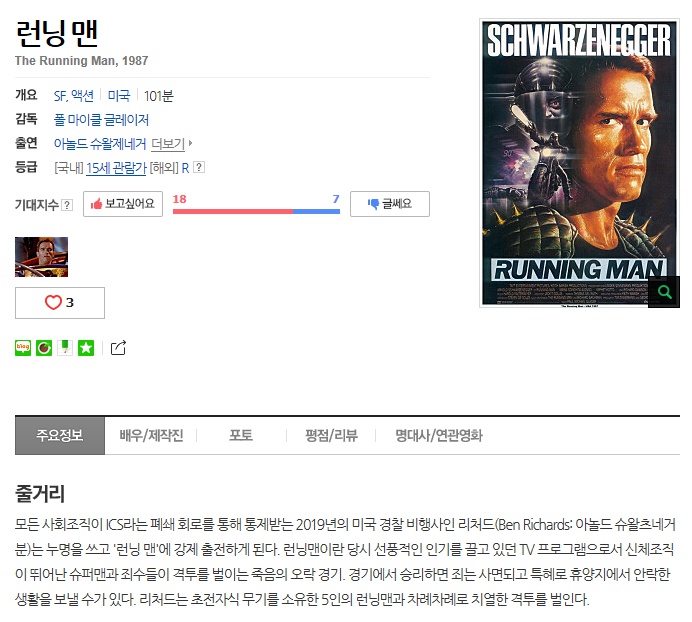Click the red-blue expectation ratio bar
This screenshot has height=622, width=692.
coord(256,211)
